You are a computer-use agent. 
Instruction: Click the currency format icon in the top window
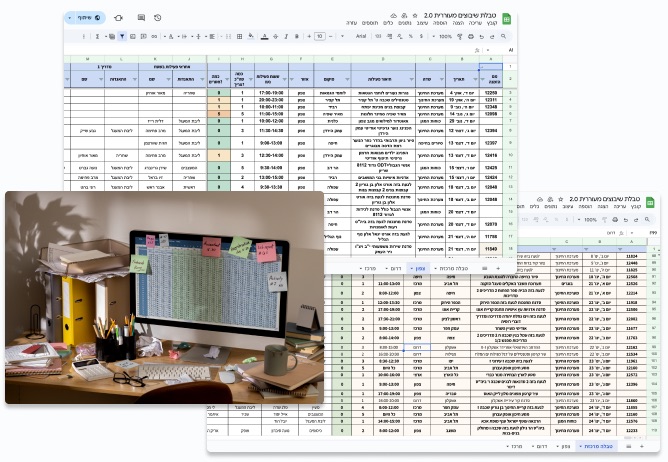click(x=421, y=37)
